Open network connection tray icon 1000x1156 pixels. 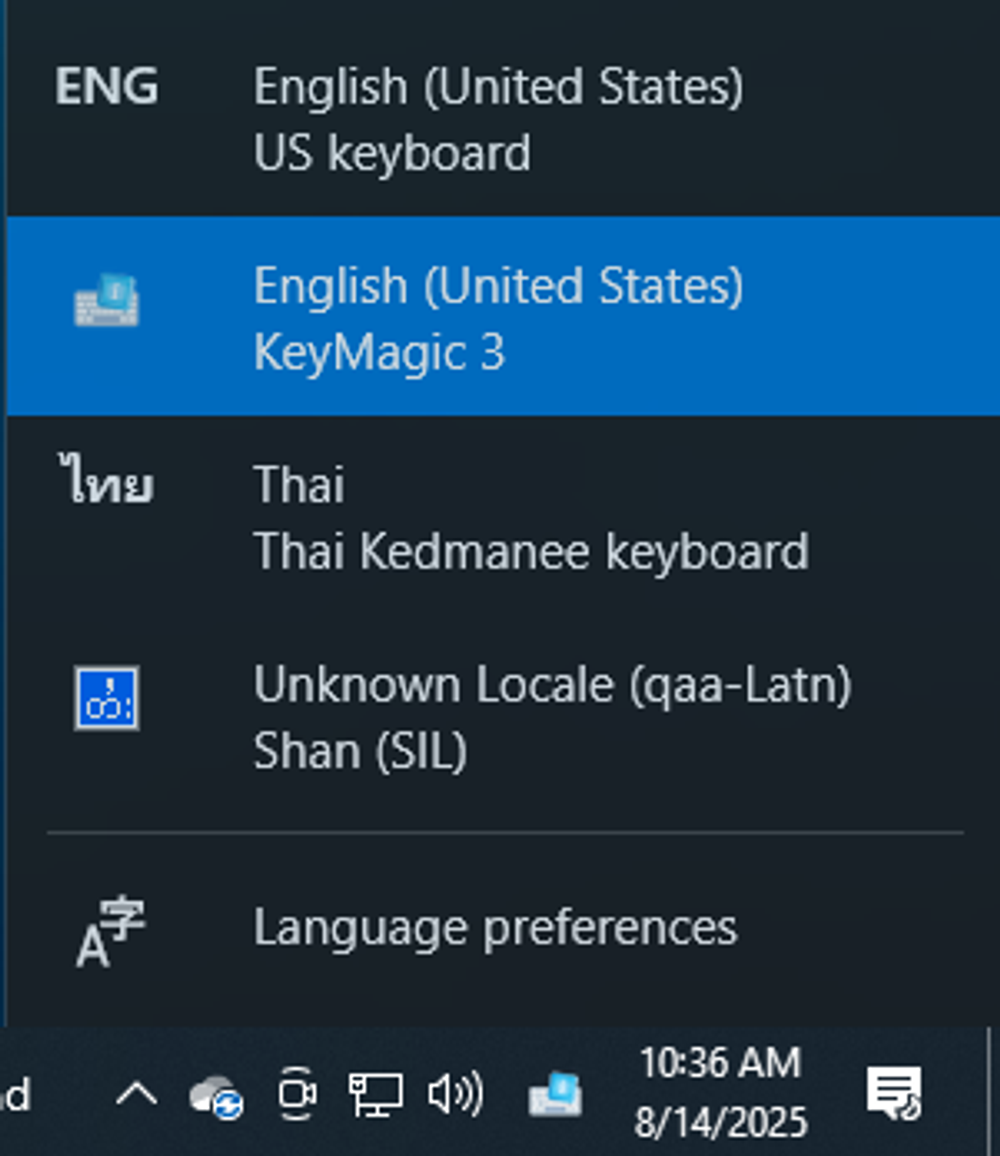[x=376, y=1095]
